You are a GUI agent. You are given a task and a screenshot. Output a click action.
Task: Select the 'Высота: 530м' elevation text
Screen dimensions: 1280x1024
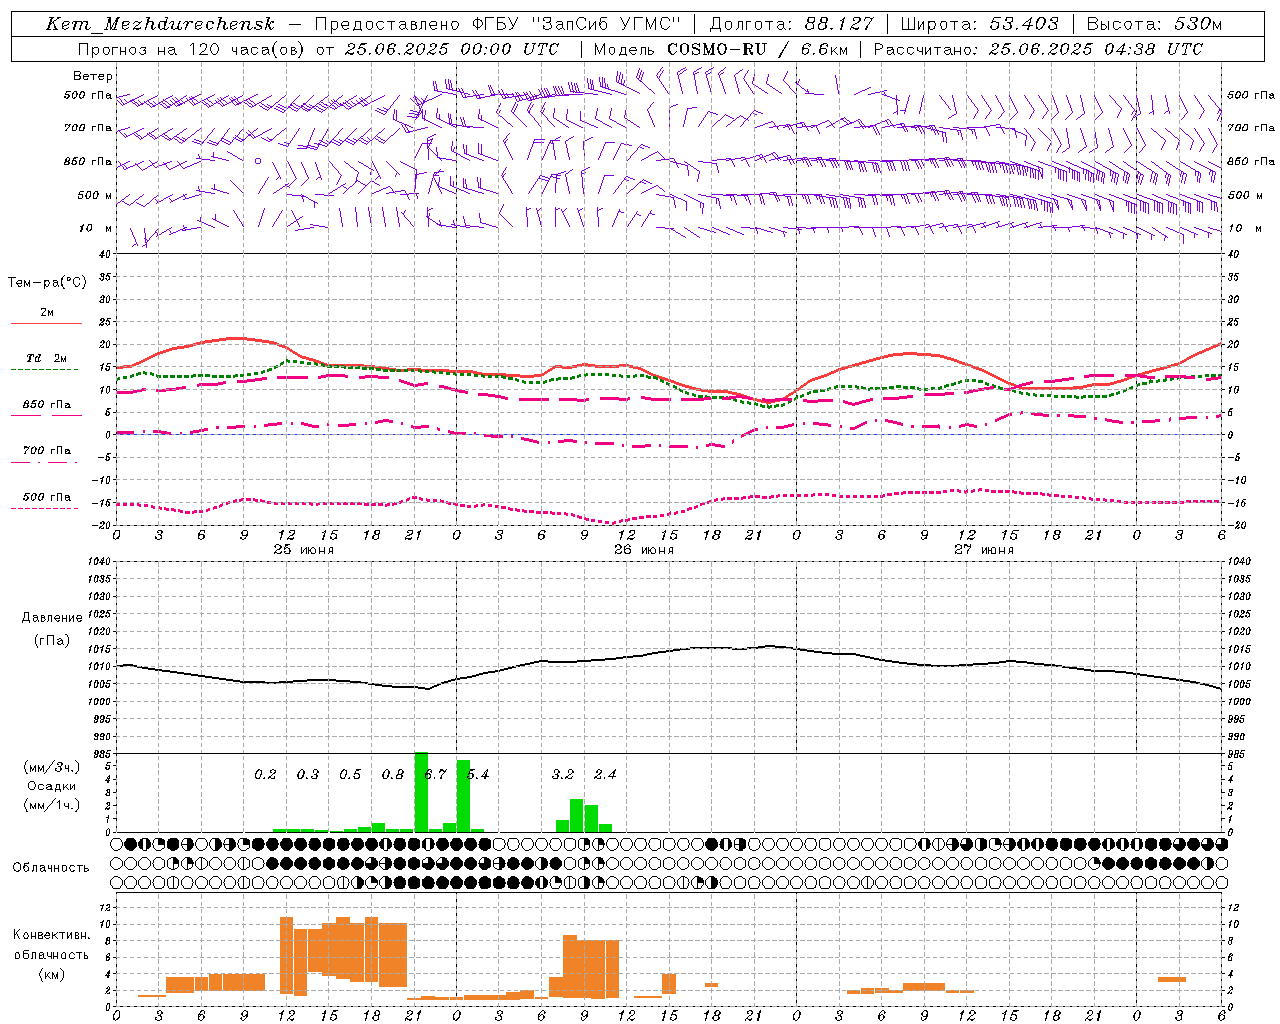coord(1154,25)
